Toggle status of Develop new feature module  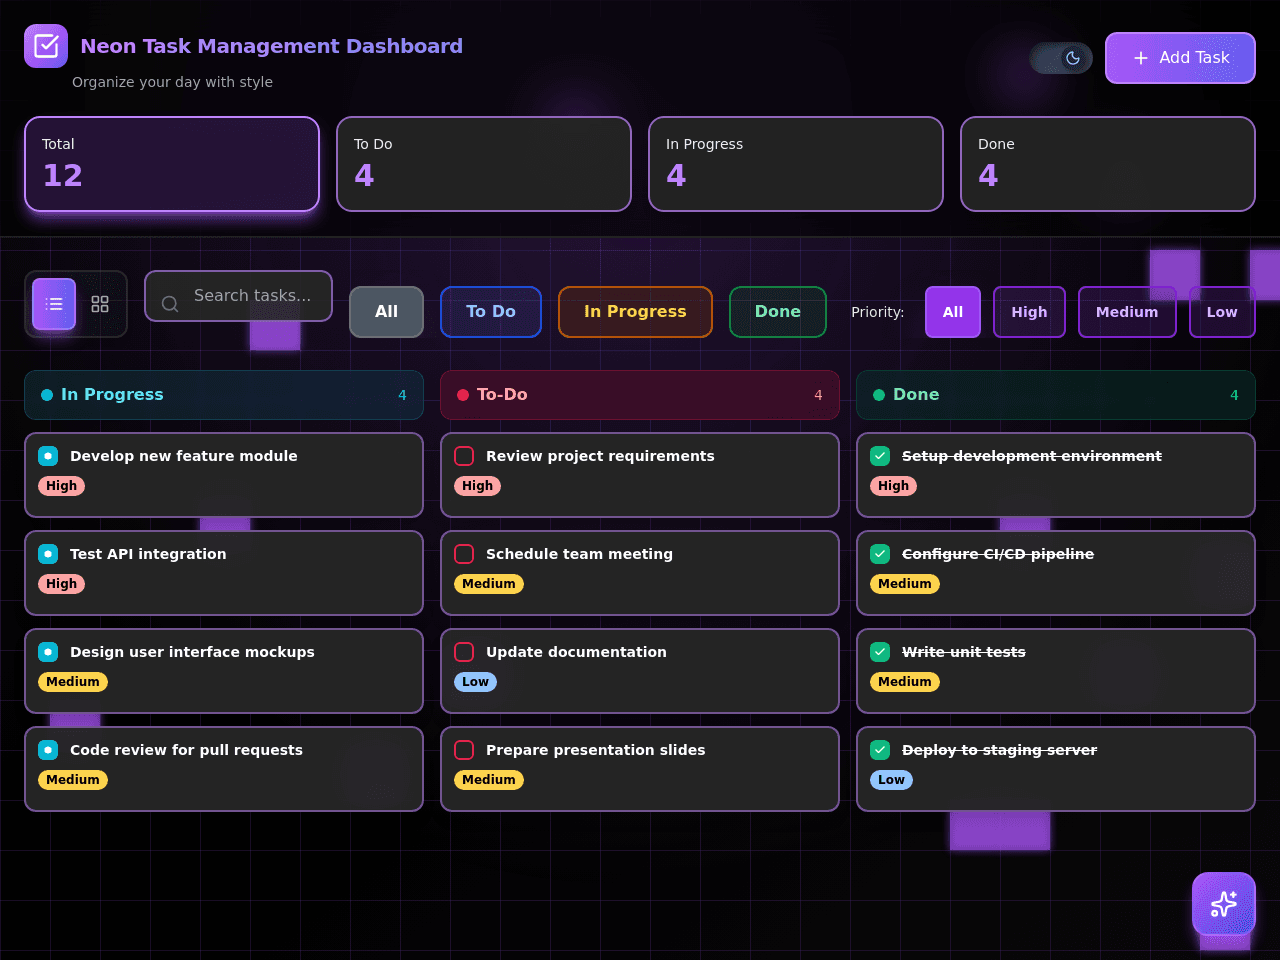click(x=48, y=456)
